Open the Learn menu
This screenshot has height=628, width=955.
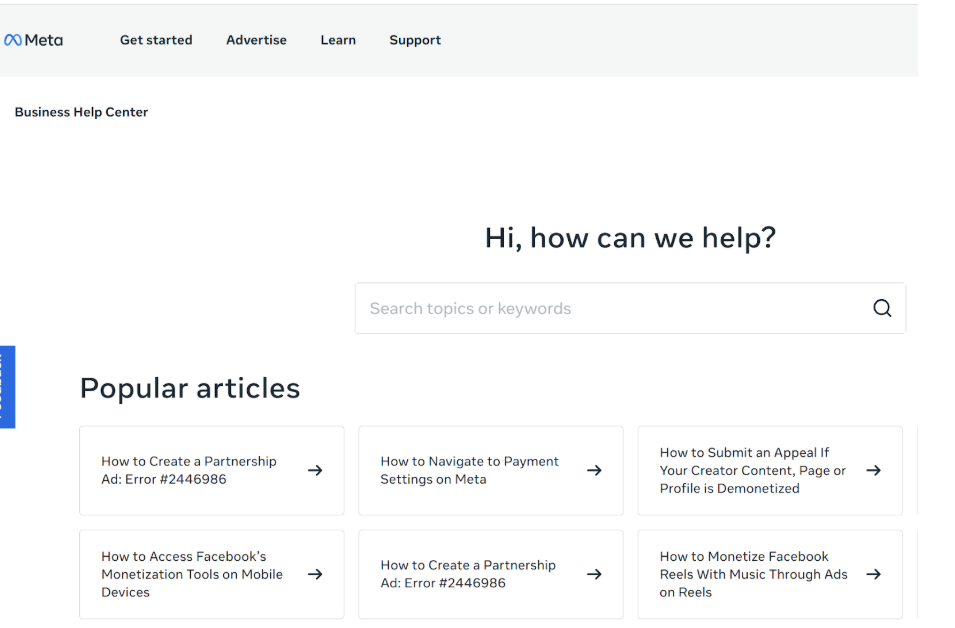pyautogui.click(x=338, y=40)
